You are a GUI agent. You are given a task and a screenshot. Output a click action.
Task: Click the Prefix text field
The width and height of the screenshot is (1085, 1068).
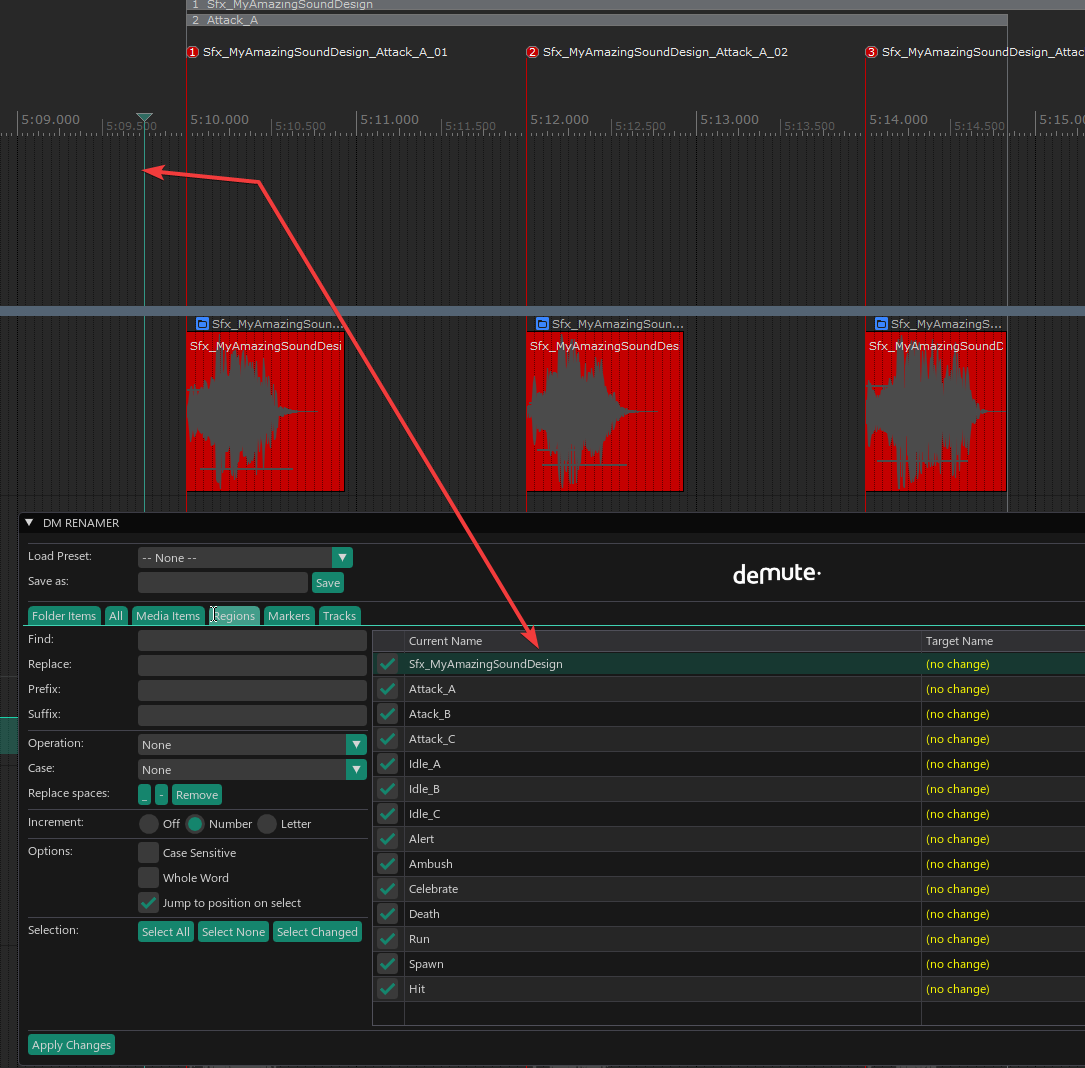point(252,690)
